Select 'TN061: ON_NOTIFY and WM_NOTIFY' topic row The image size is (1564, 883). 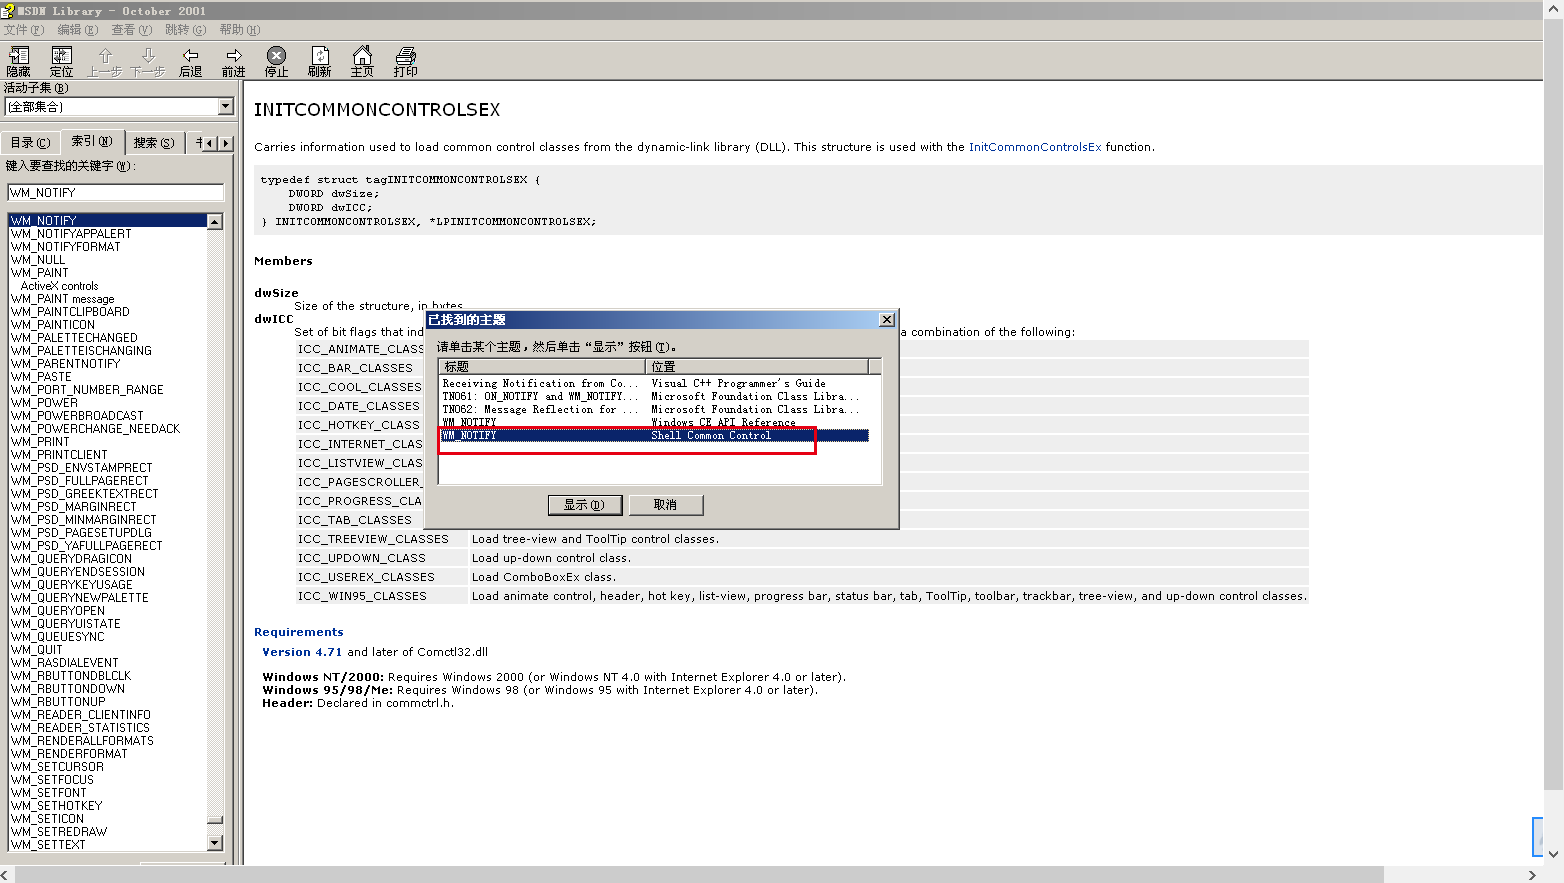655,396
